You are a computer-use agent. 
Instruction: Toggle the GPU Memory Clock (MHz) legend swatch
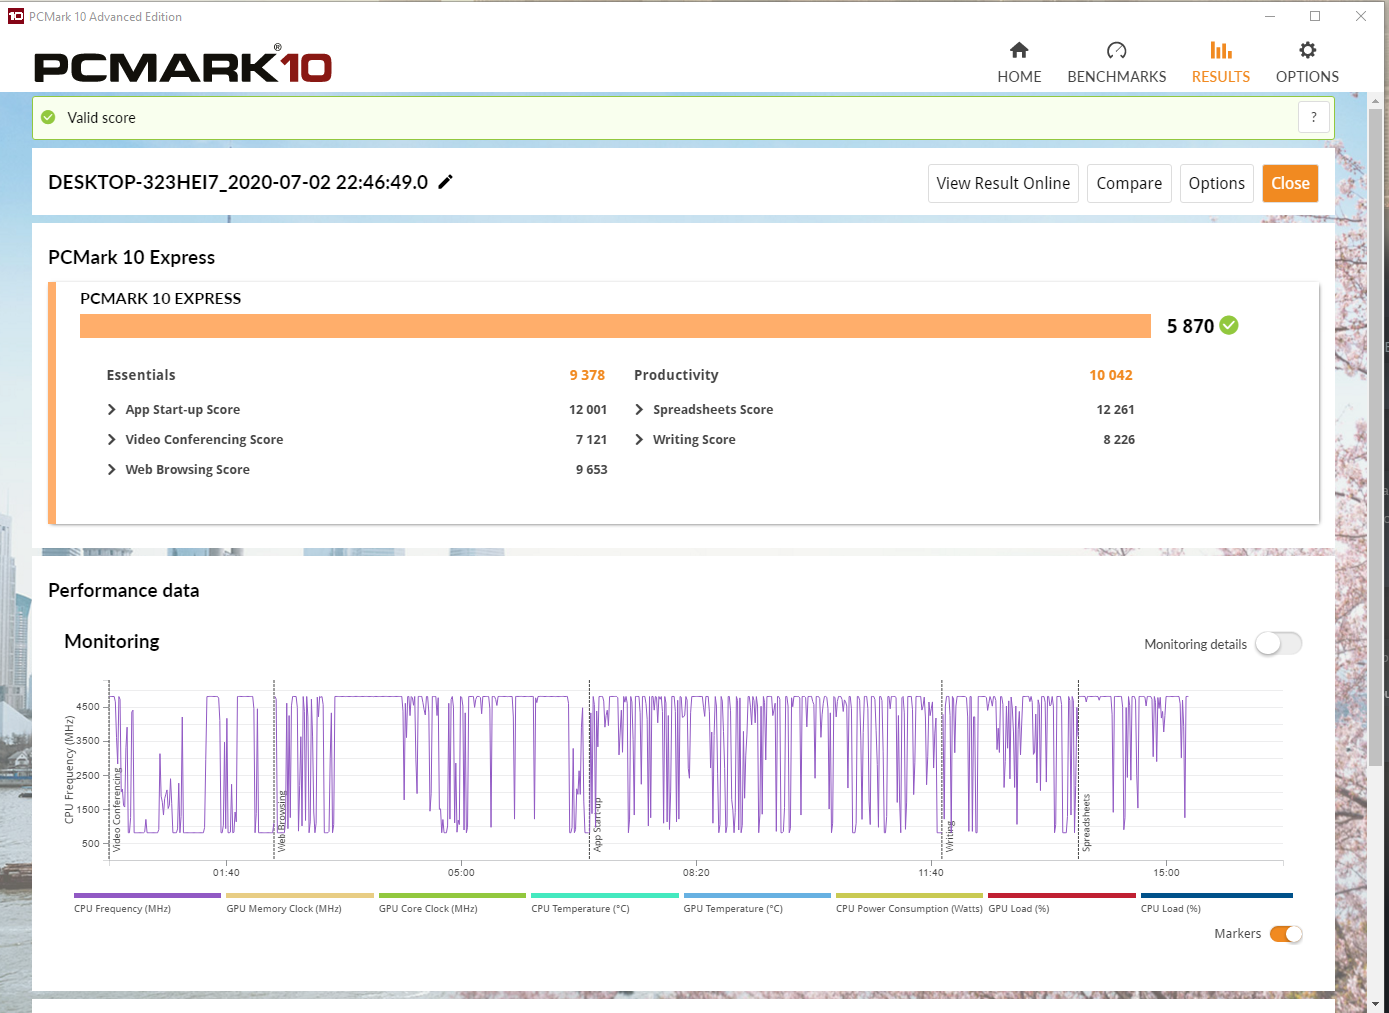(x=300, y=896)
